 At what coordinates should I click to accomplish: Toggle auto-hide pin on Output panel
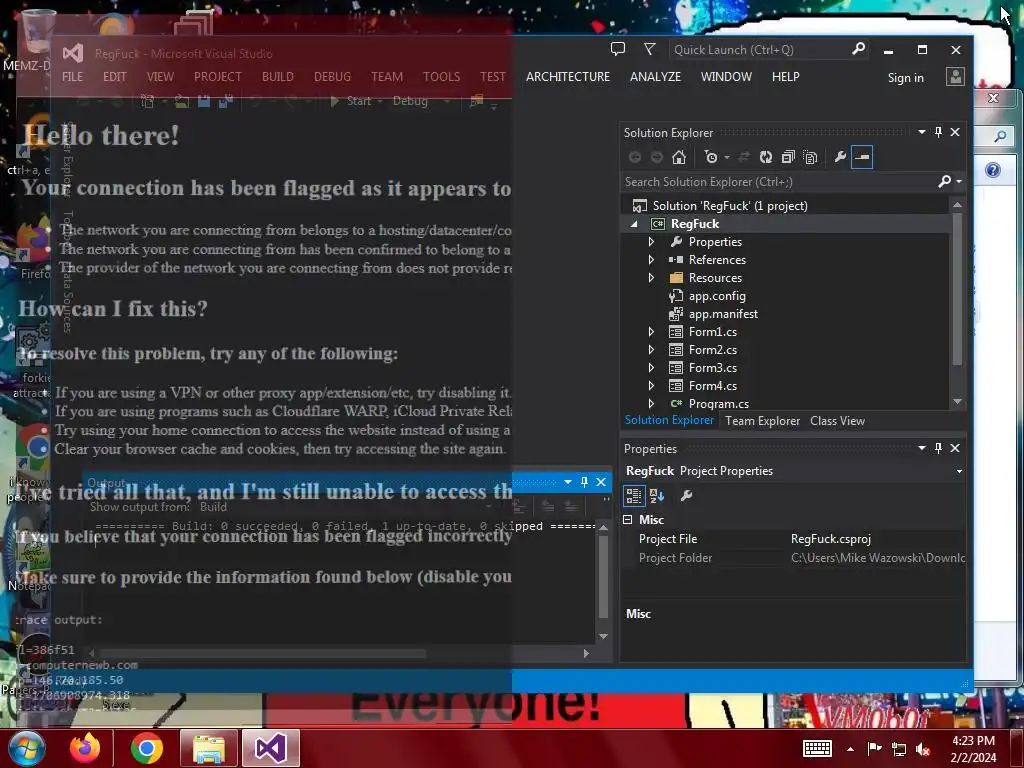[584, 482]
